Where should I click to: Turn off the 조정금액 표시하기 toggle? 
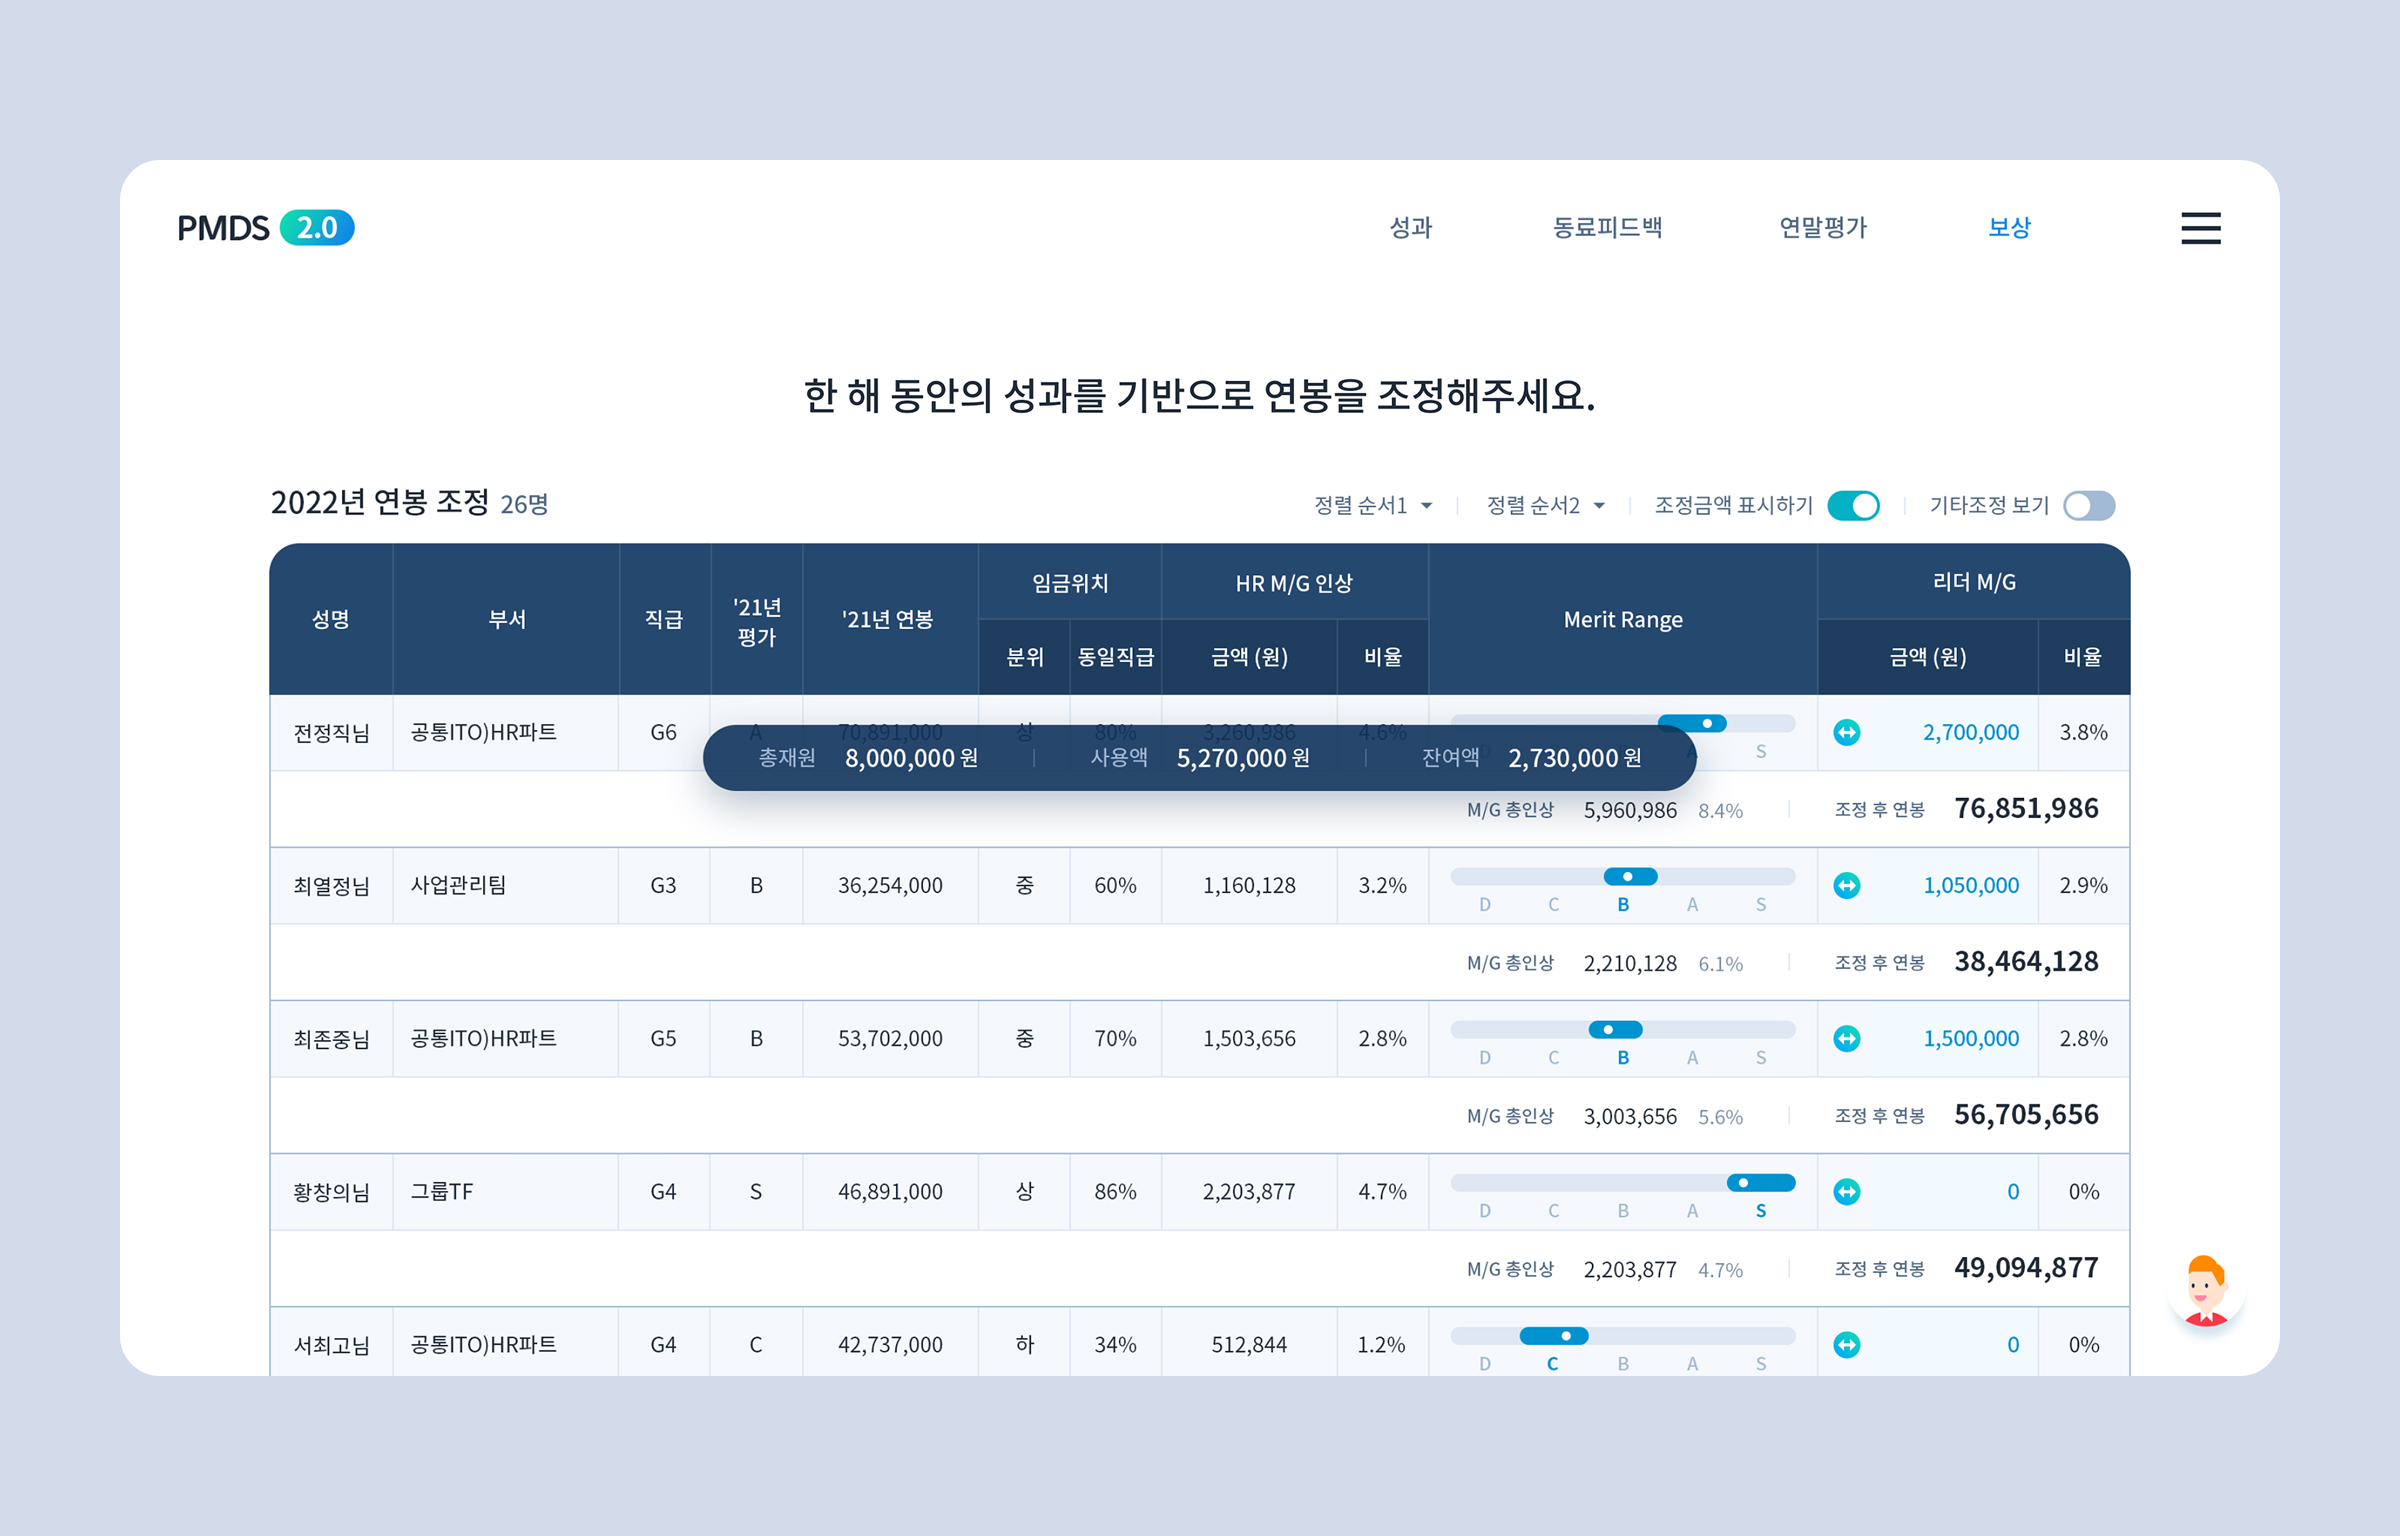[x=1853, y=505]
